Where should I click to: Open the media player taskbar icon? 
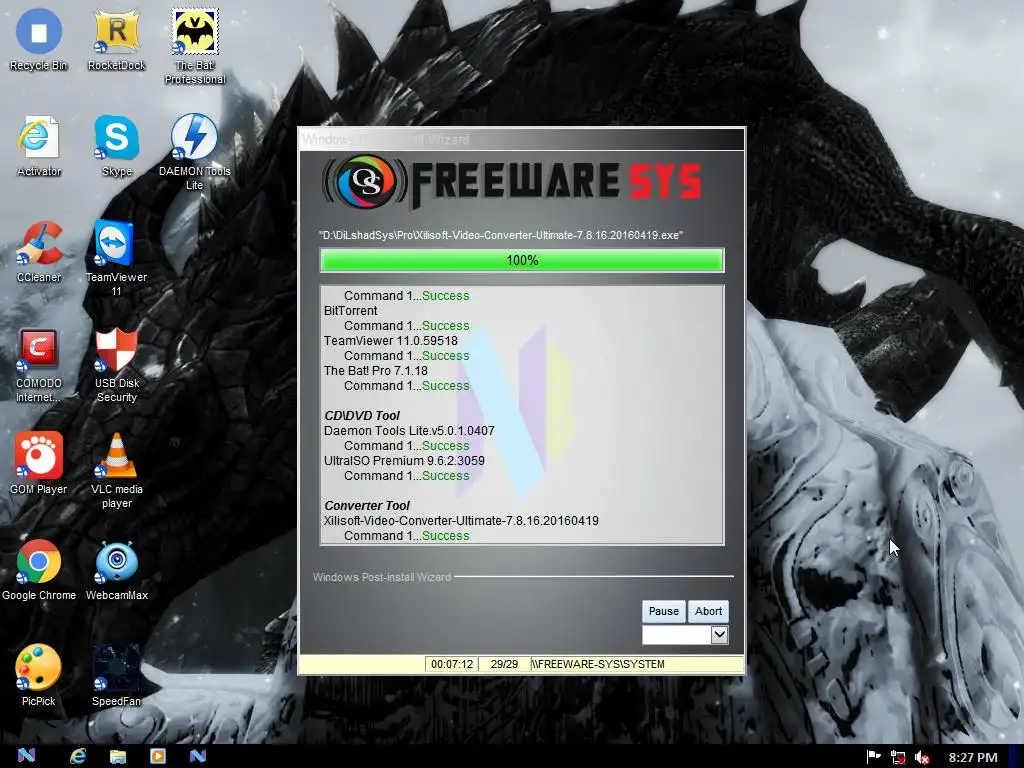click(x=158, y=756)
